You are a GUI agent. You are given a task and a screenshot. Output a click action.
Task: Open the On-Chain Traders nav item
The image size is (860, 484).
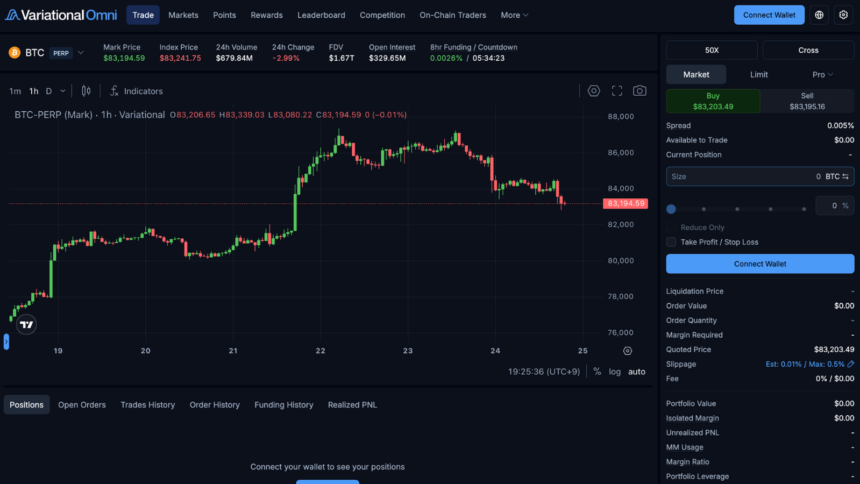pyautogui.click(x=452, y=15)
